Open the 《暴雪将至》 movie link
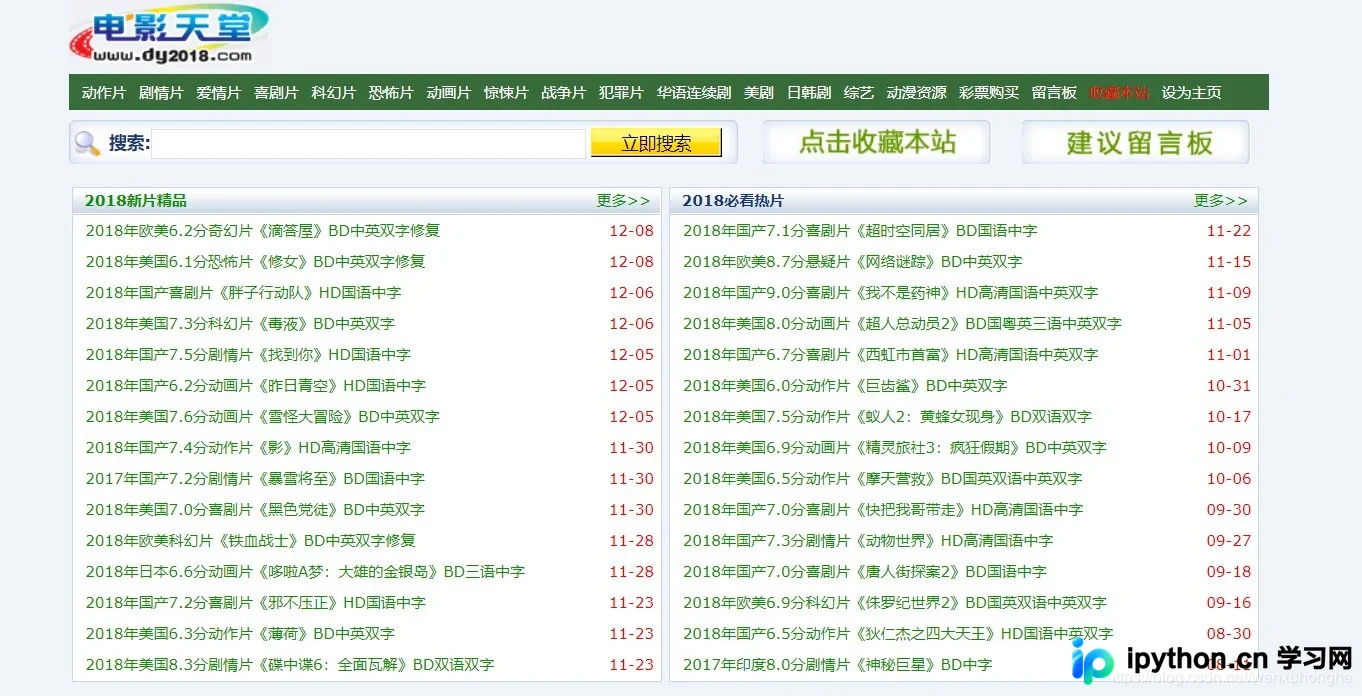This screenshot has width=1362, height=696. tap(255, 479)
